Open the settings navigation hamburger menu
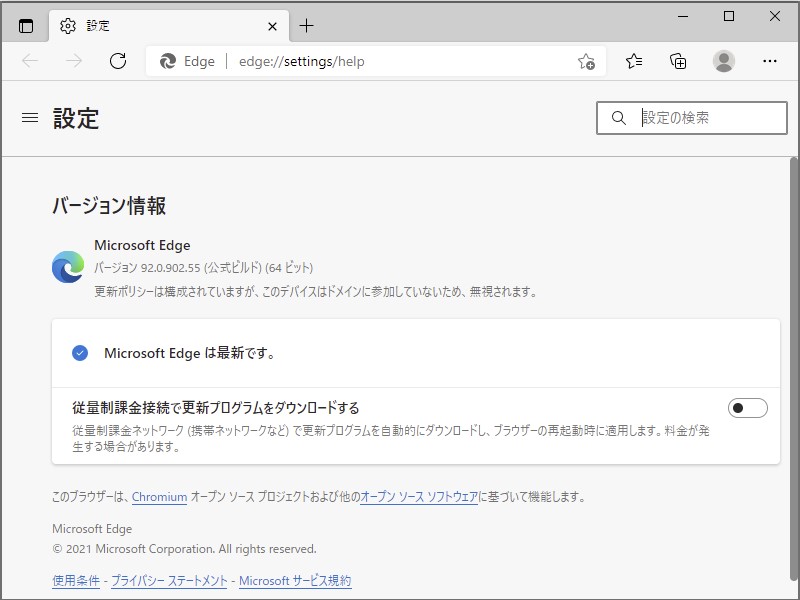The image size is (800, 600). click(x=29, y=117)
